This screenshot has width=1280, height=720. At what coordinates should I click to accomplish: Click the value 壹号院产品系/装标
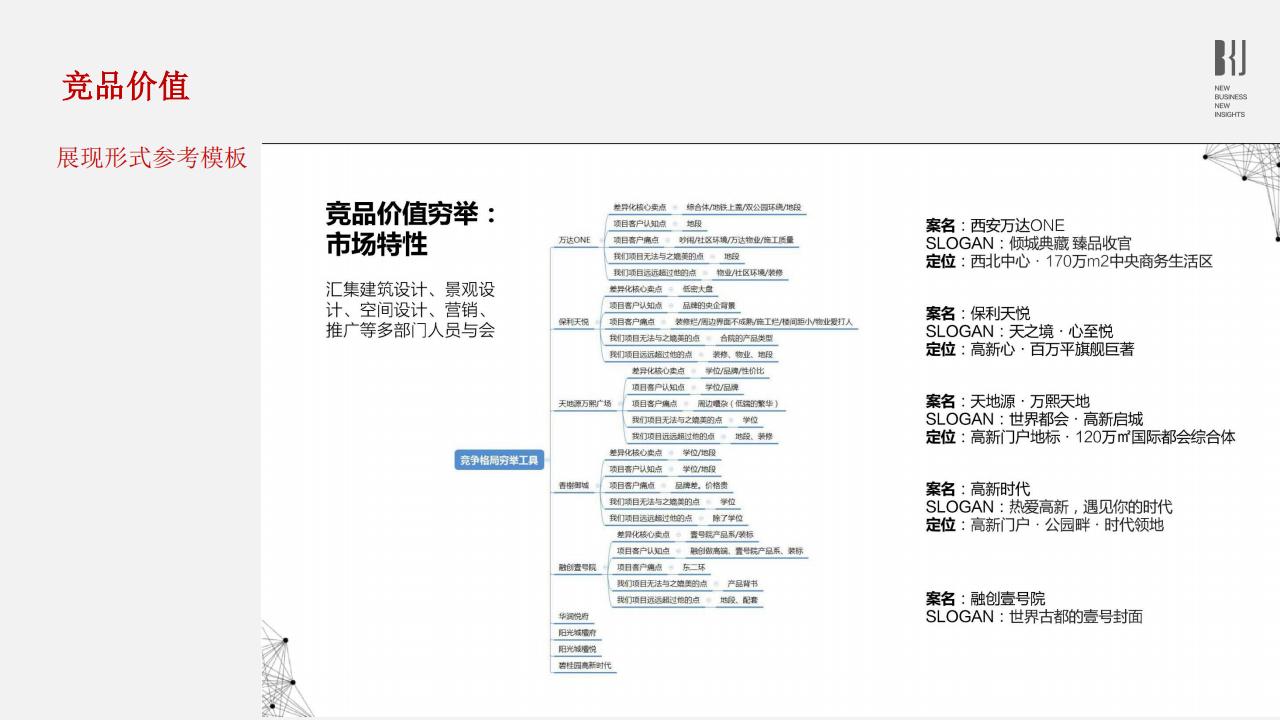coord(721,534)
